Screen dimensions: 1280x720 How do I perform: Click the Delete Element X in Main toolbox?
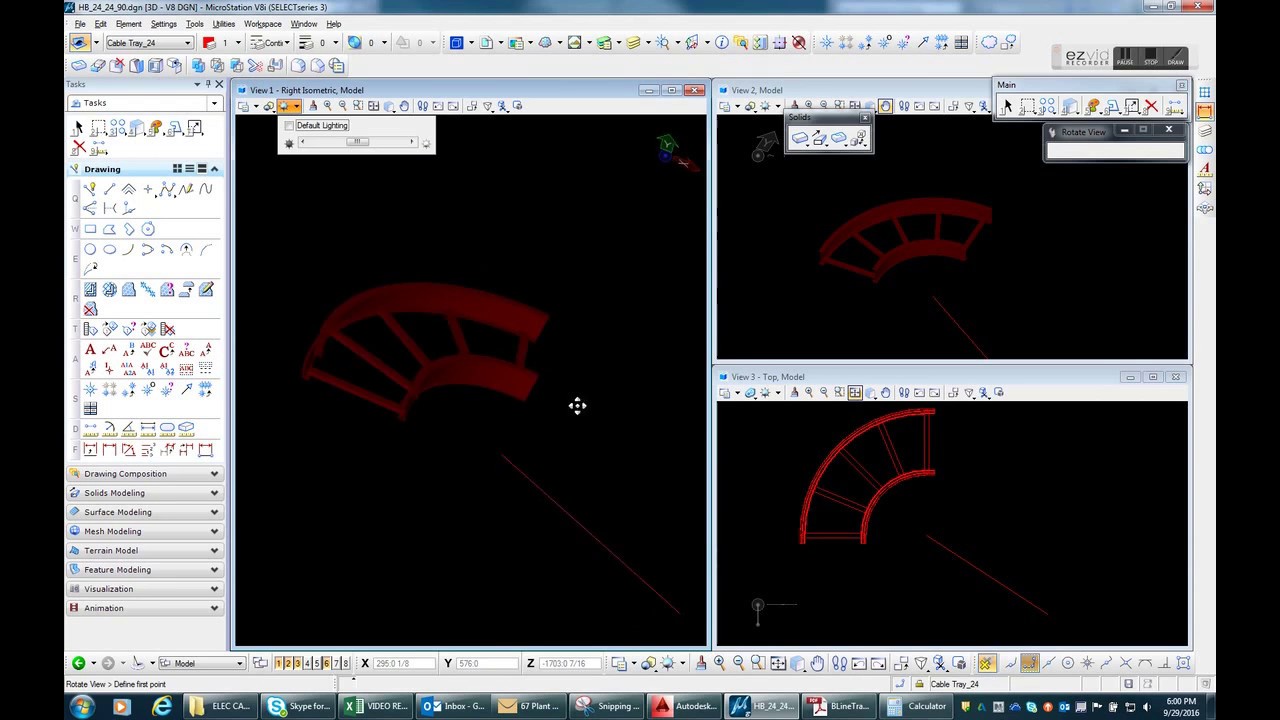coord(1151,106)
